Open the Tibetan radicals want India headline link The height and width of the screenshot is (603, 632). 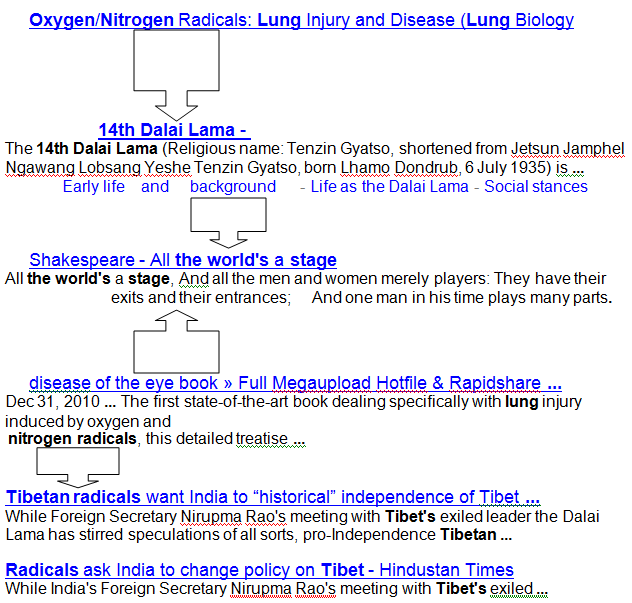(x=273, y=497)
